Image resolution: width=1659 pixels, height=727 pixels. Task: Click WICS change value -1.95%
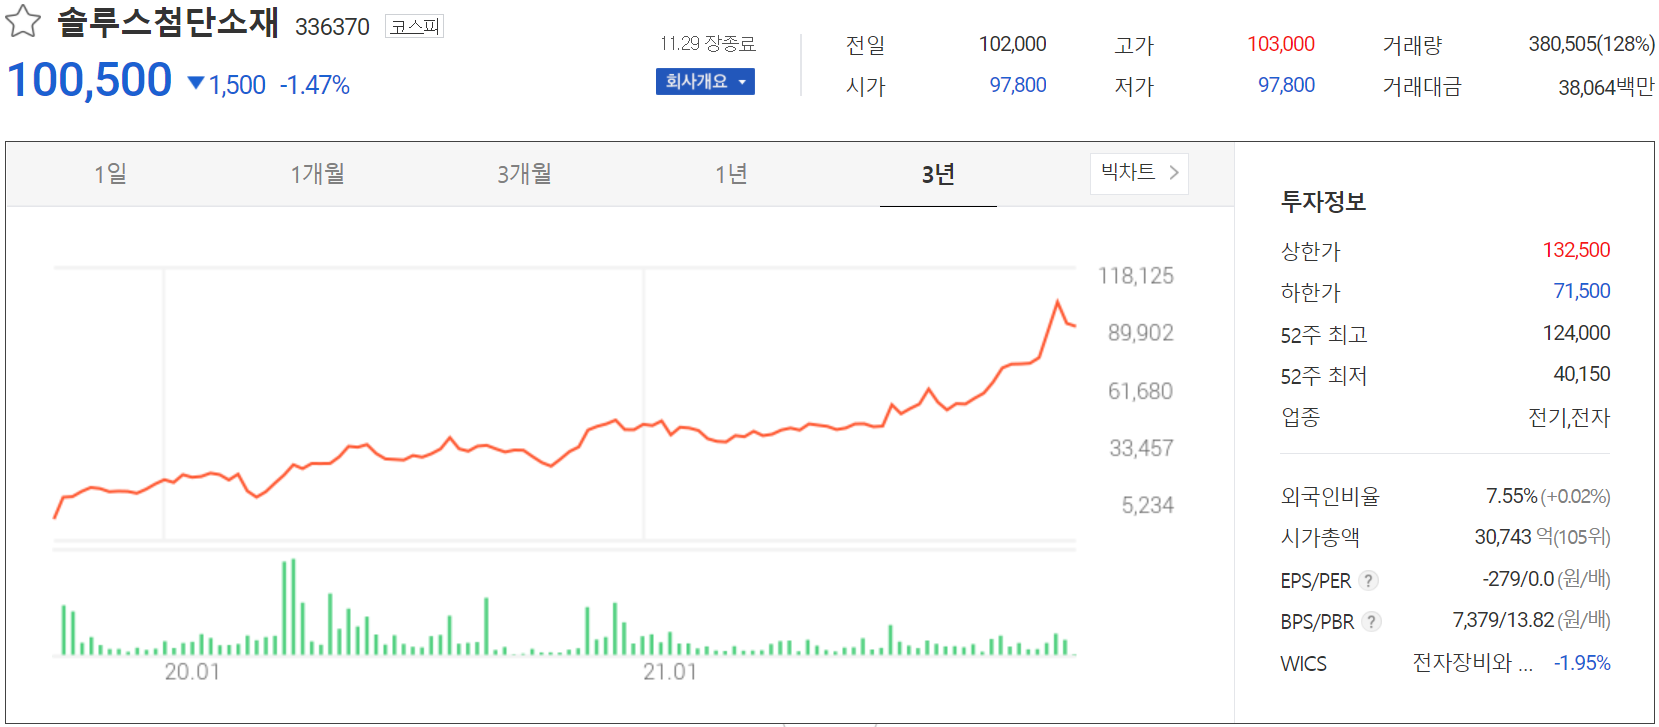tap(1582, 663)
